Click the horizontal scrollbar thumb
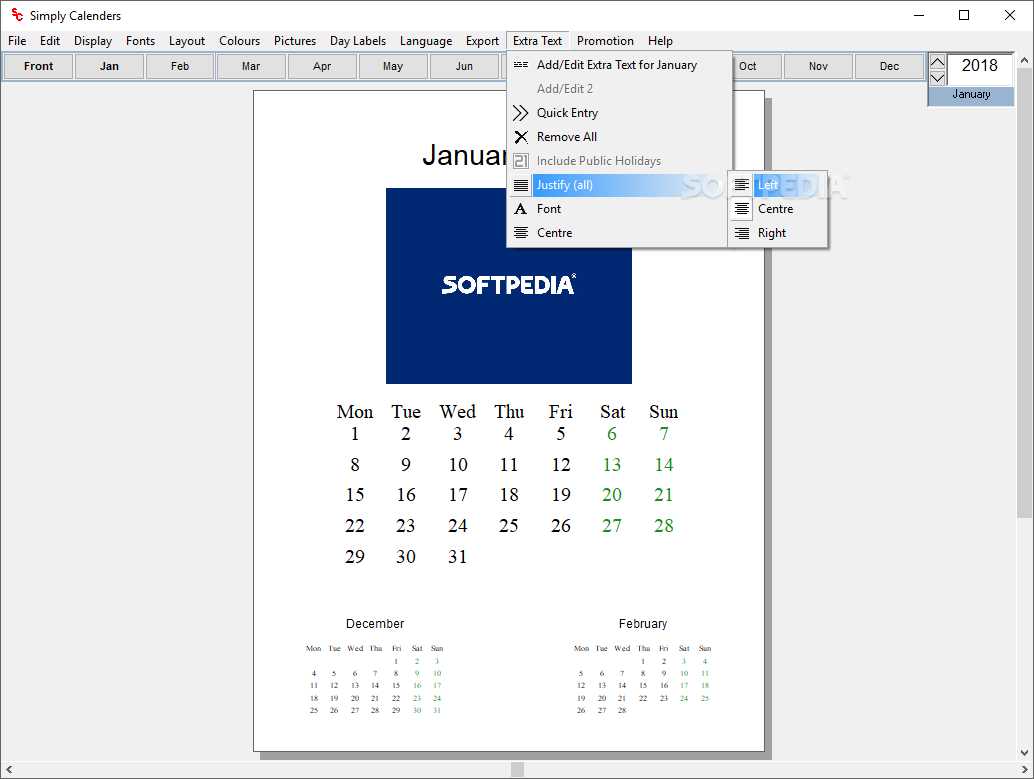Viewport: 1034px width, 779px height. coord(518,769)
